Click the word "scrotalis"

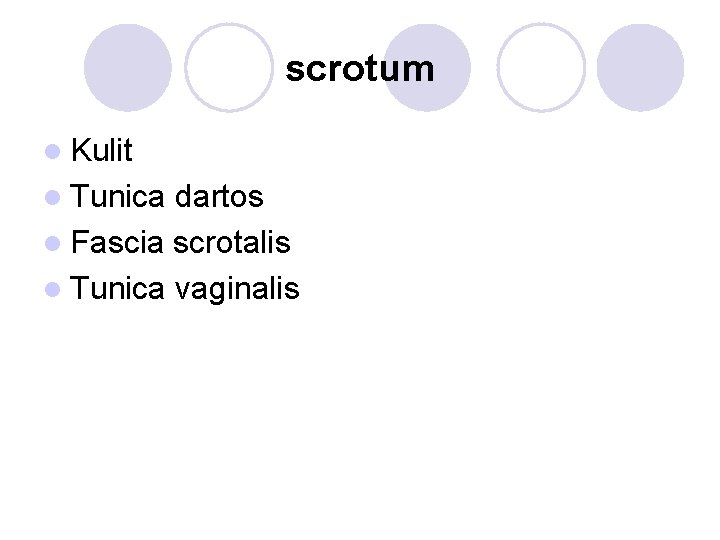click(232, 242)
